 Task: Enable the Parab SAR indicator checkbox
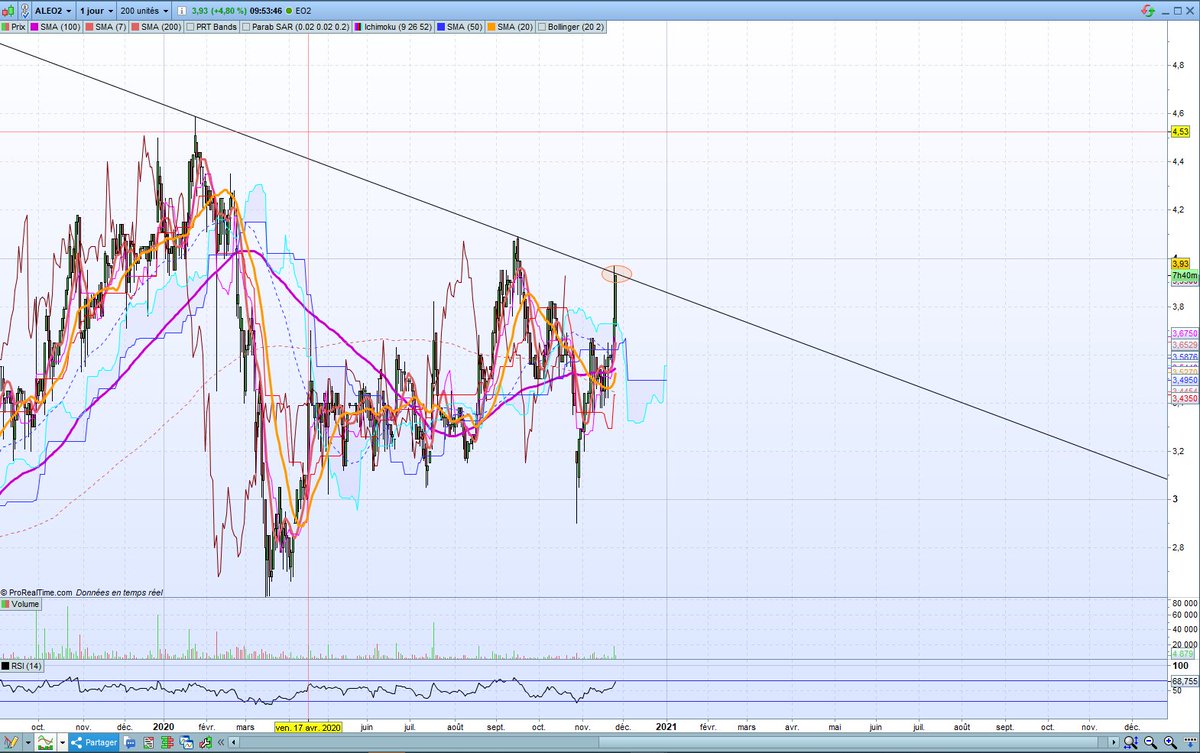click(x=246, y=27)
